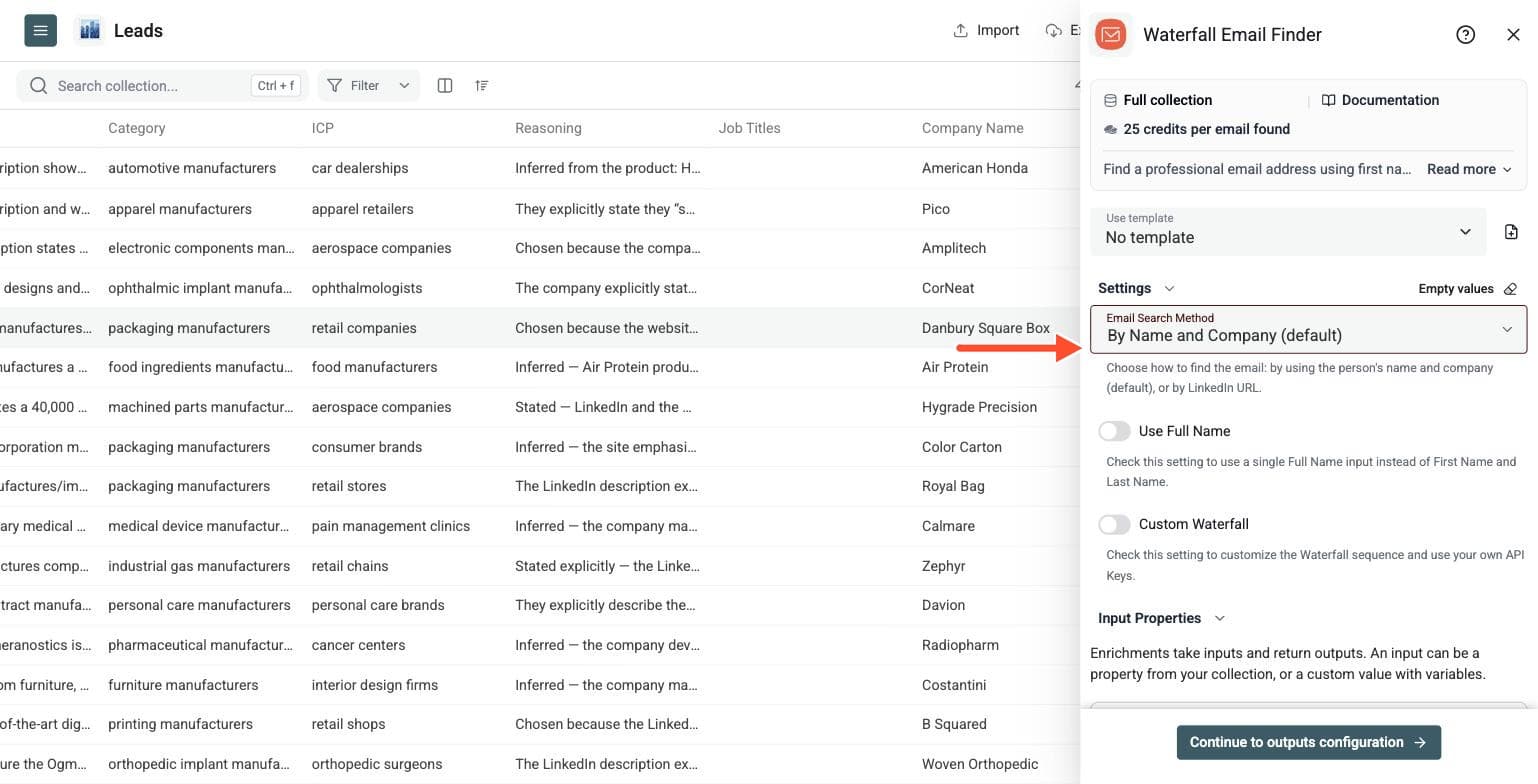Viewport: 1538px width, 784px height.
Task: Click the Company Name column header
Action: pyautogui.click(x=973, y=128)
